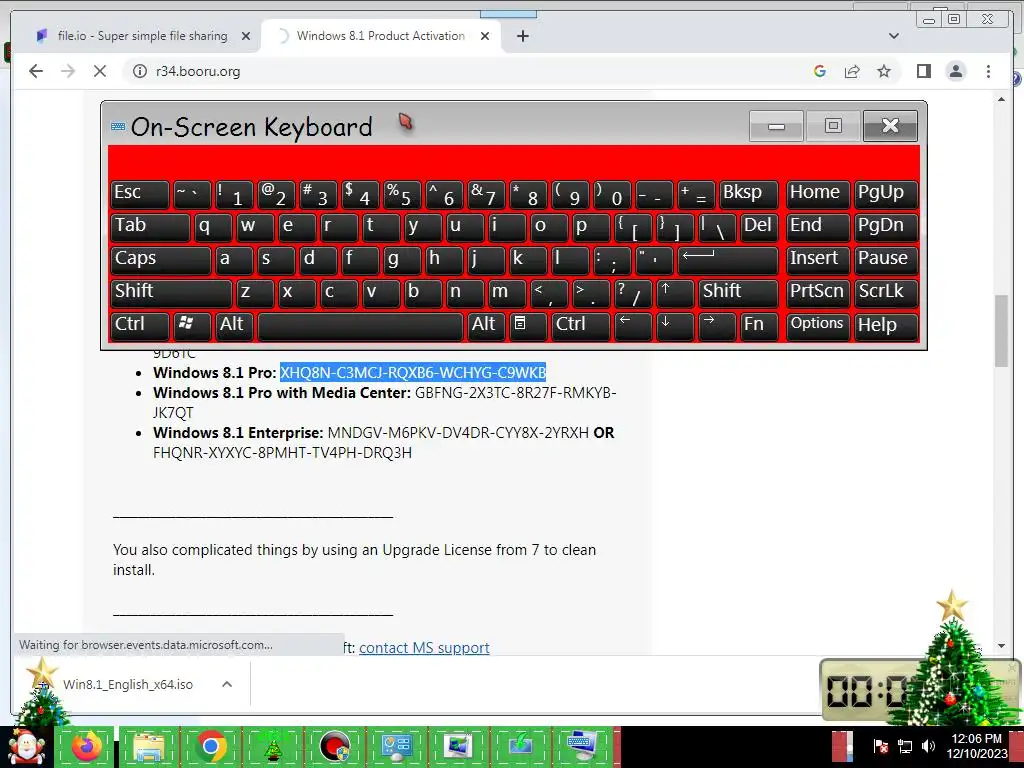Screen dimensions: 1024x768
Task: Bookmark this page with star icon
Action: click(884, 71)
